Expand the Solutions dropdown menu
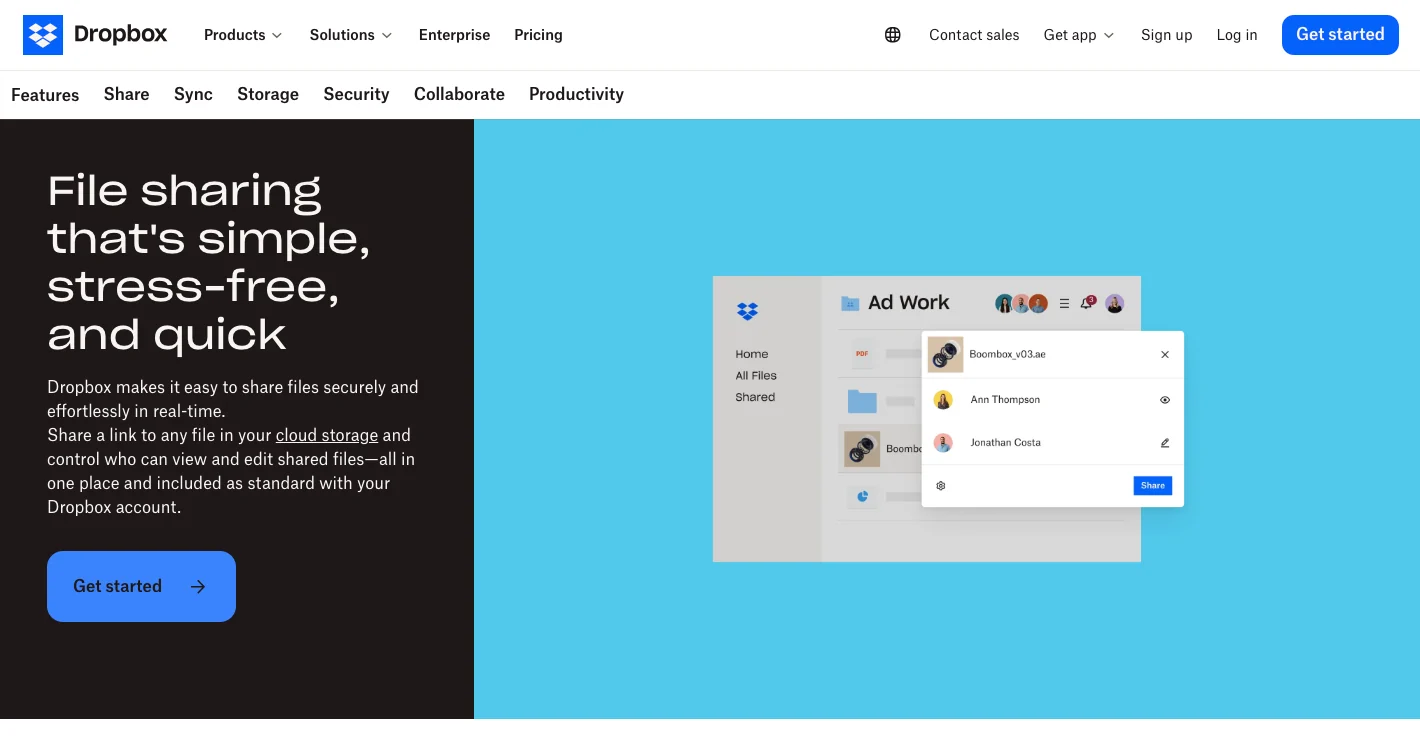 [x=351, y=35]
